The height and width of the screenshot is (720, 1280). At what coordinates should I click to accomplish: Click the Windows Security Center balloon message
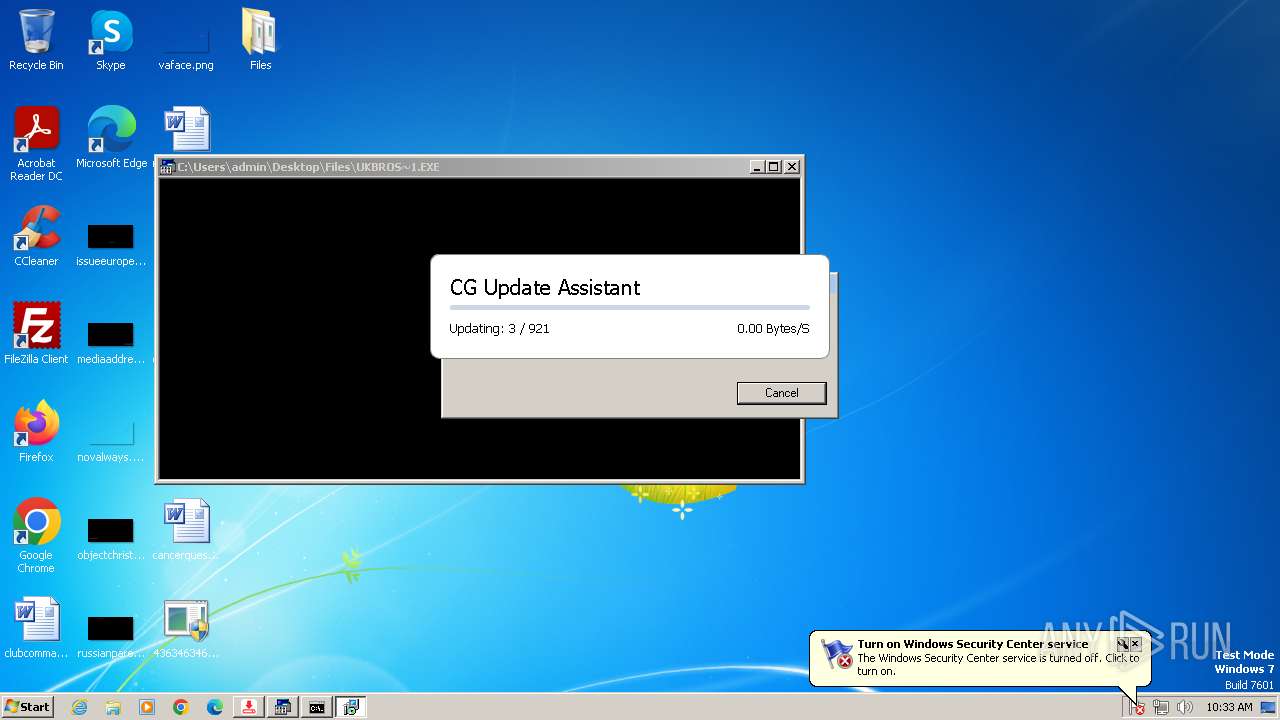[997, 664]
